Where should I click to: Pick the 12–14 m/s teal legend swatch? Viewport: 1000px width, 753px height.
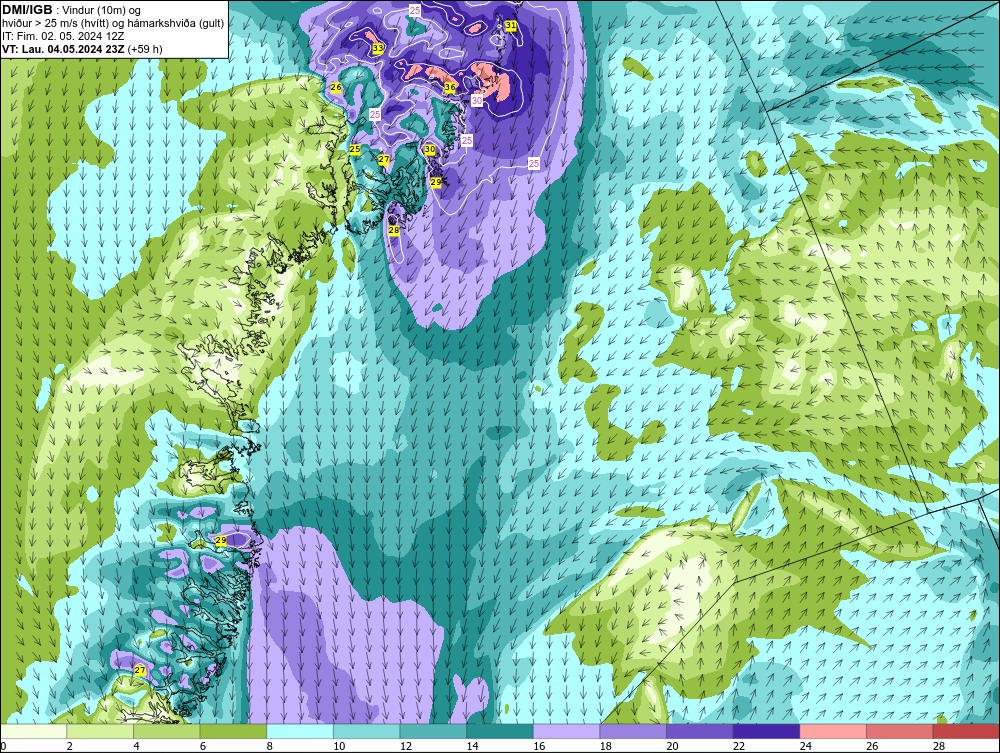point(433,731)
